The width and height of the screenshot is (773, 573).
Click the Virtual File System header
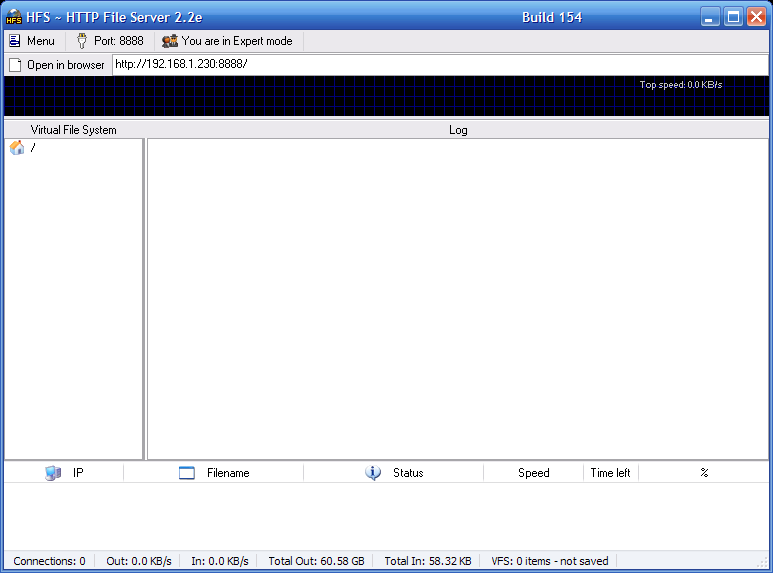pos(73,130)
